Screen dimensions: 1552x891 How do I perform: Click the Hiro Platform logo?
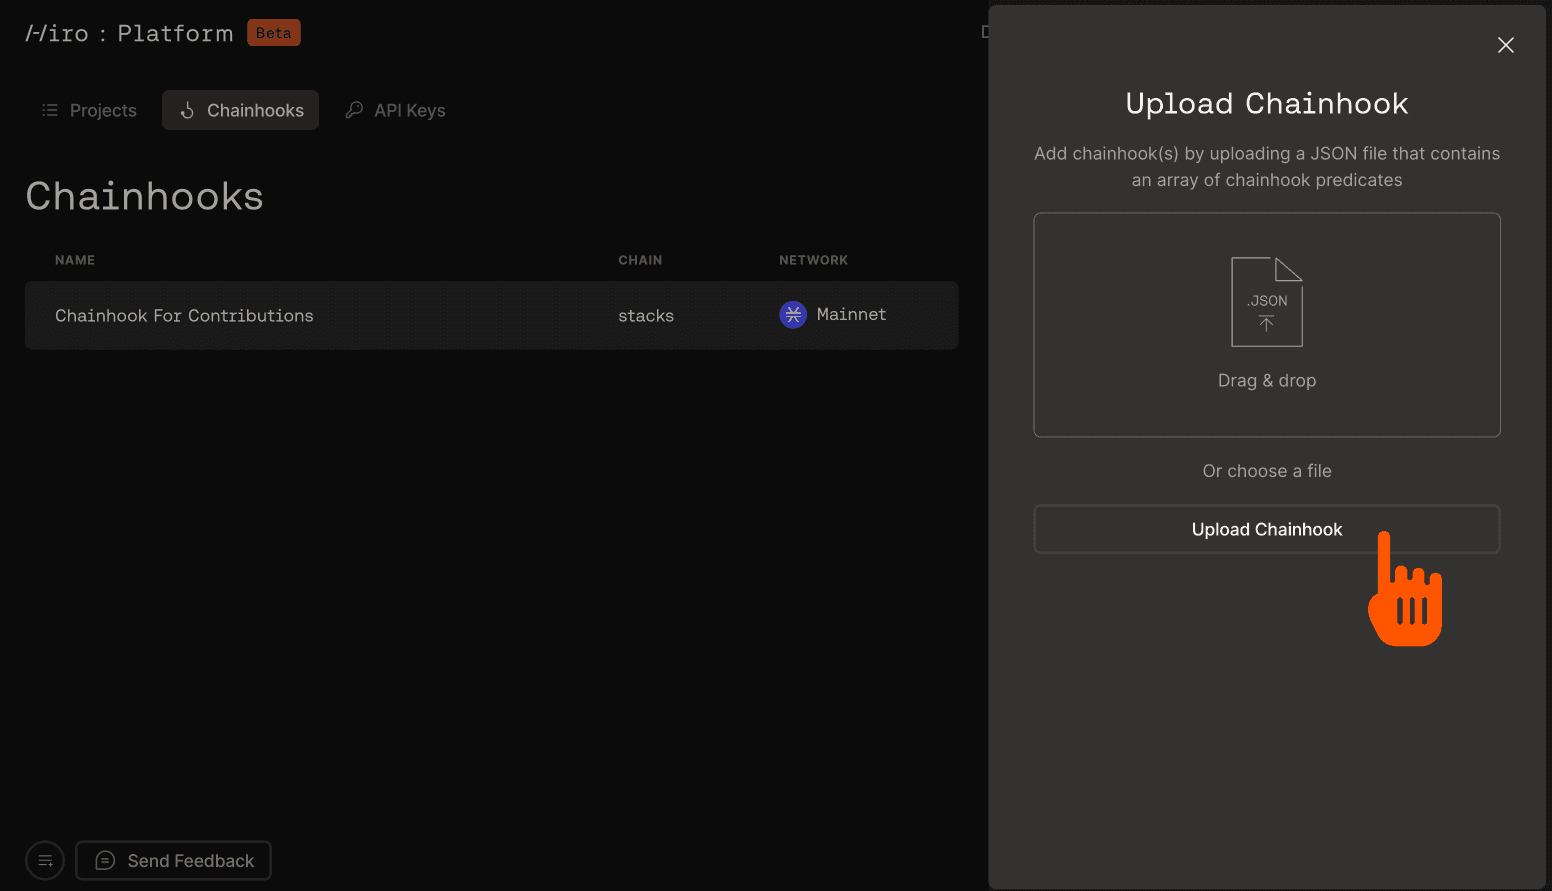129,33
